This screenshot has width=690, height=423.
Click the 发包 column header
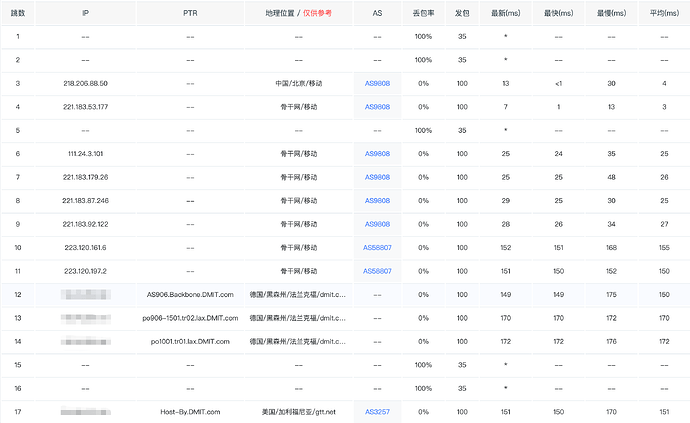click(462, 13)
